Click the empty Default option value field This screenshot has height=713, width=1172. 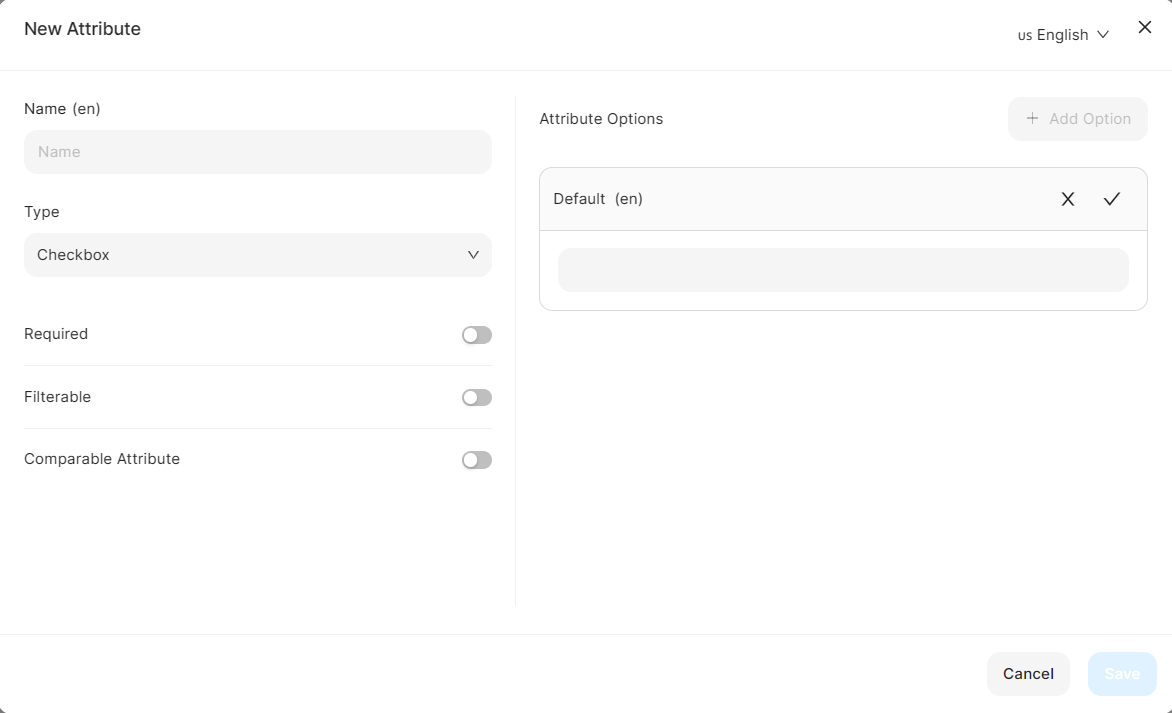point(843,270)
